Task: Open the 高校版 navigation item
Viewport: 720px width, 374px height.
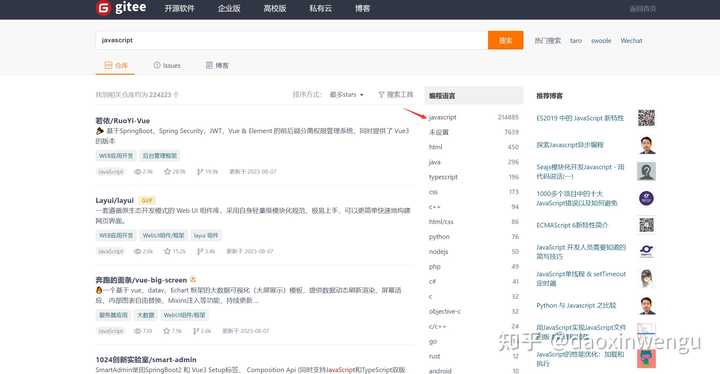Action: [x=275, y=8]
